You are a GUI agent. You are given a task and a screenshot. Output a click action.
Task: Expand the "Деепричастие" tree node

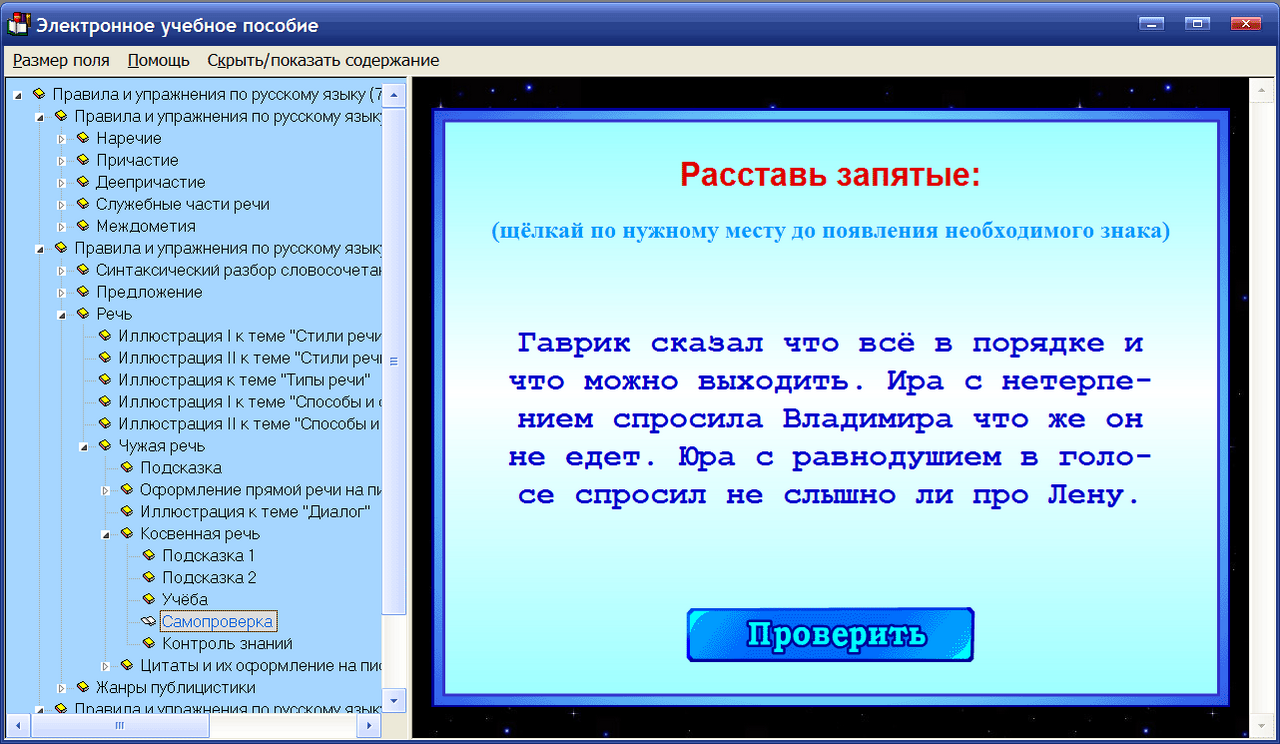coord(62,182)
